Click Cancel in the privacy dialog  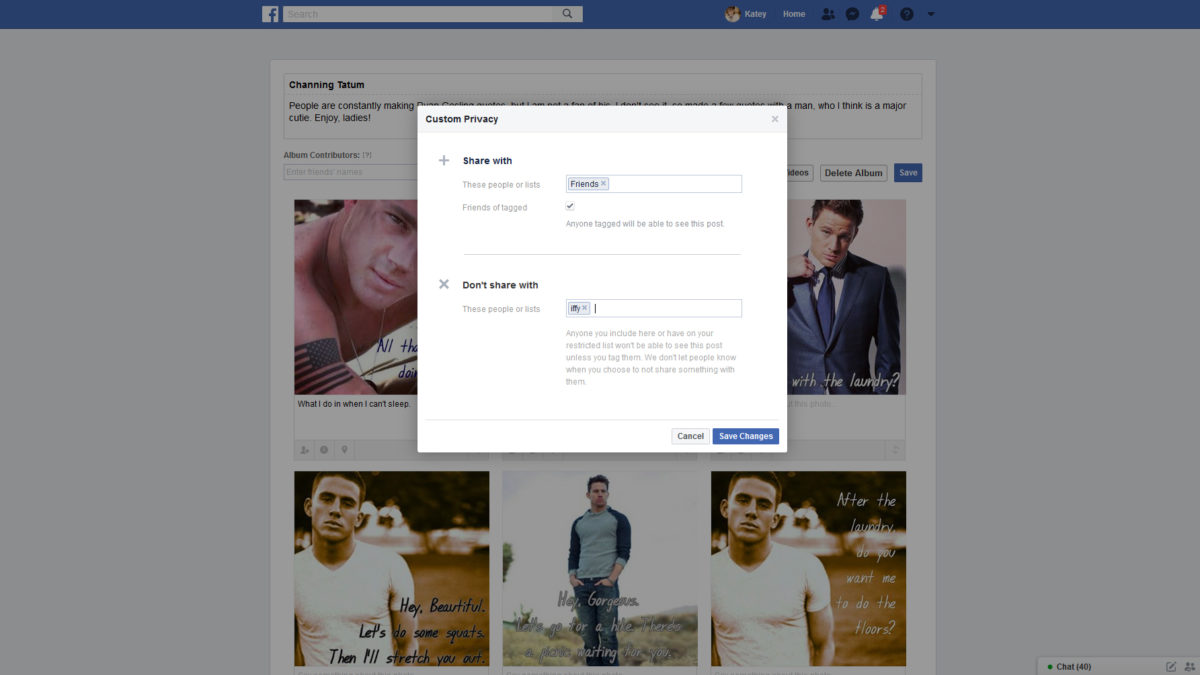coord(690,436)
